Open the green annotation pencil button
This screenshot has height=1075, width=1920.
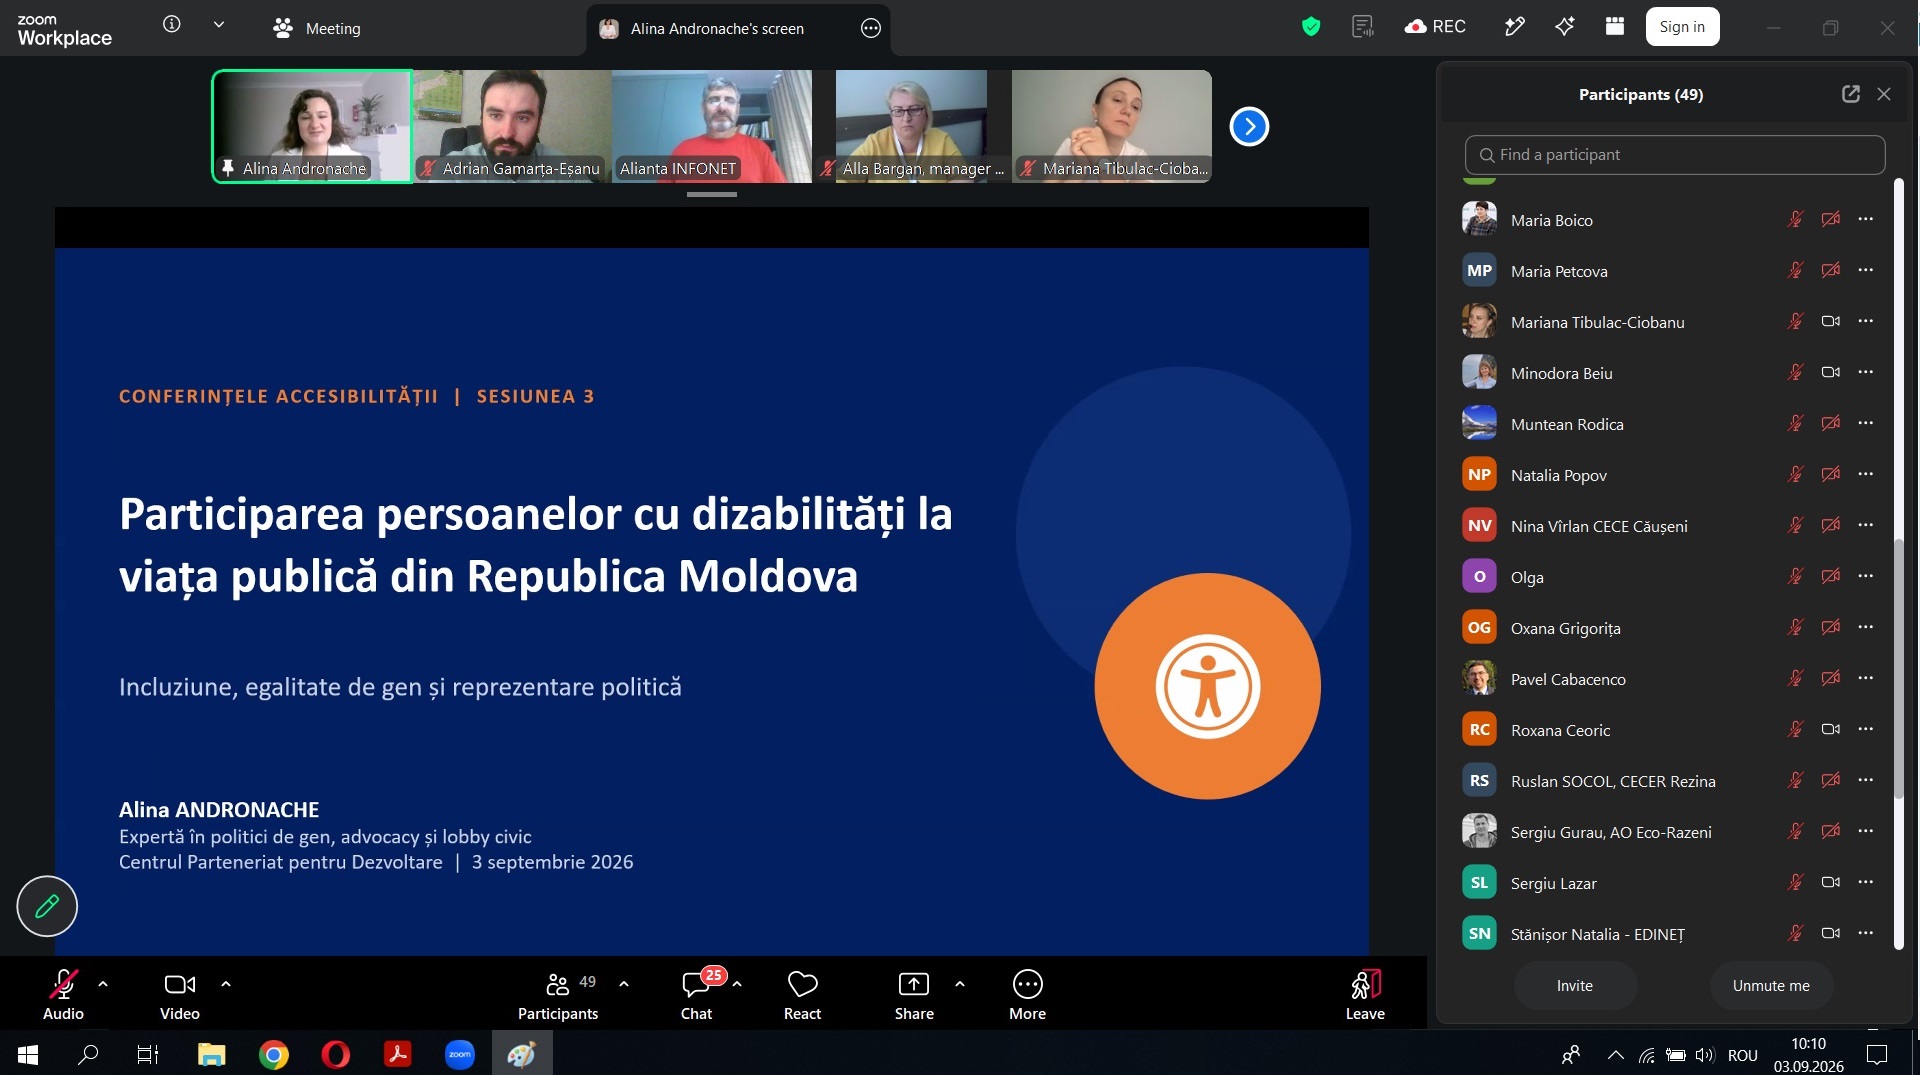(x=47, y=906)
